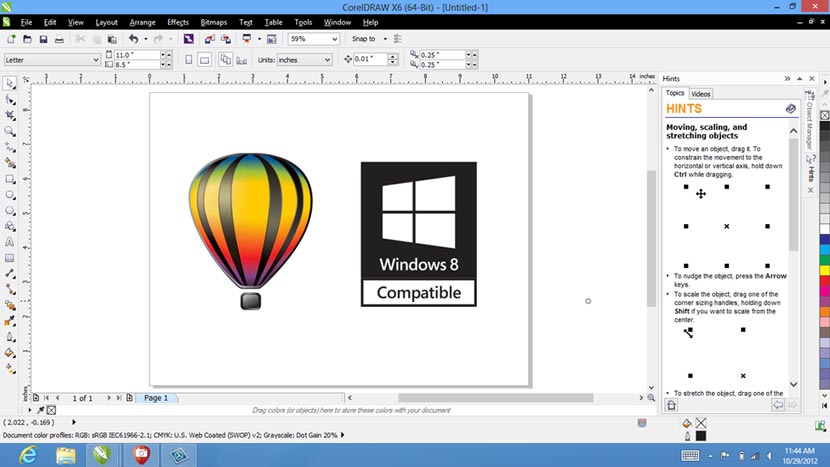Click the Save icon in toolbar
The height and width of the screenshot is (467, 830).
point(43,39)
